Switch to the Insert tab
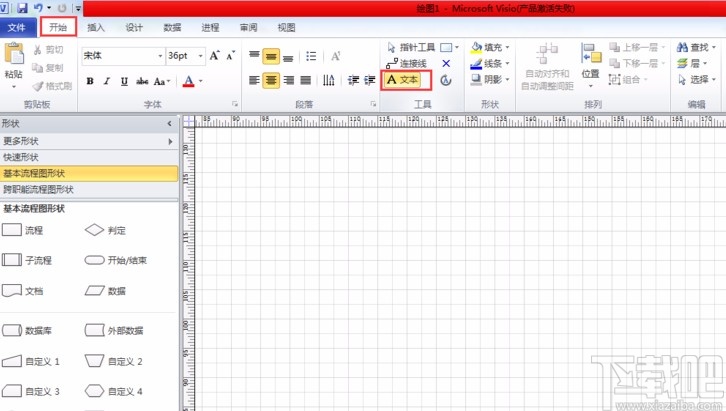Image resolution: width=726 pixels, height=411 pixels. coord(96,27)
